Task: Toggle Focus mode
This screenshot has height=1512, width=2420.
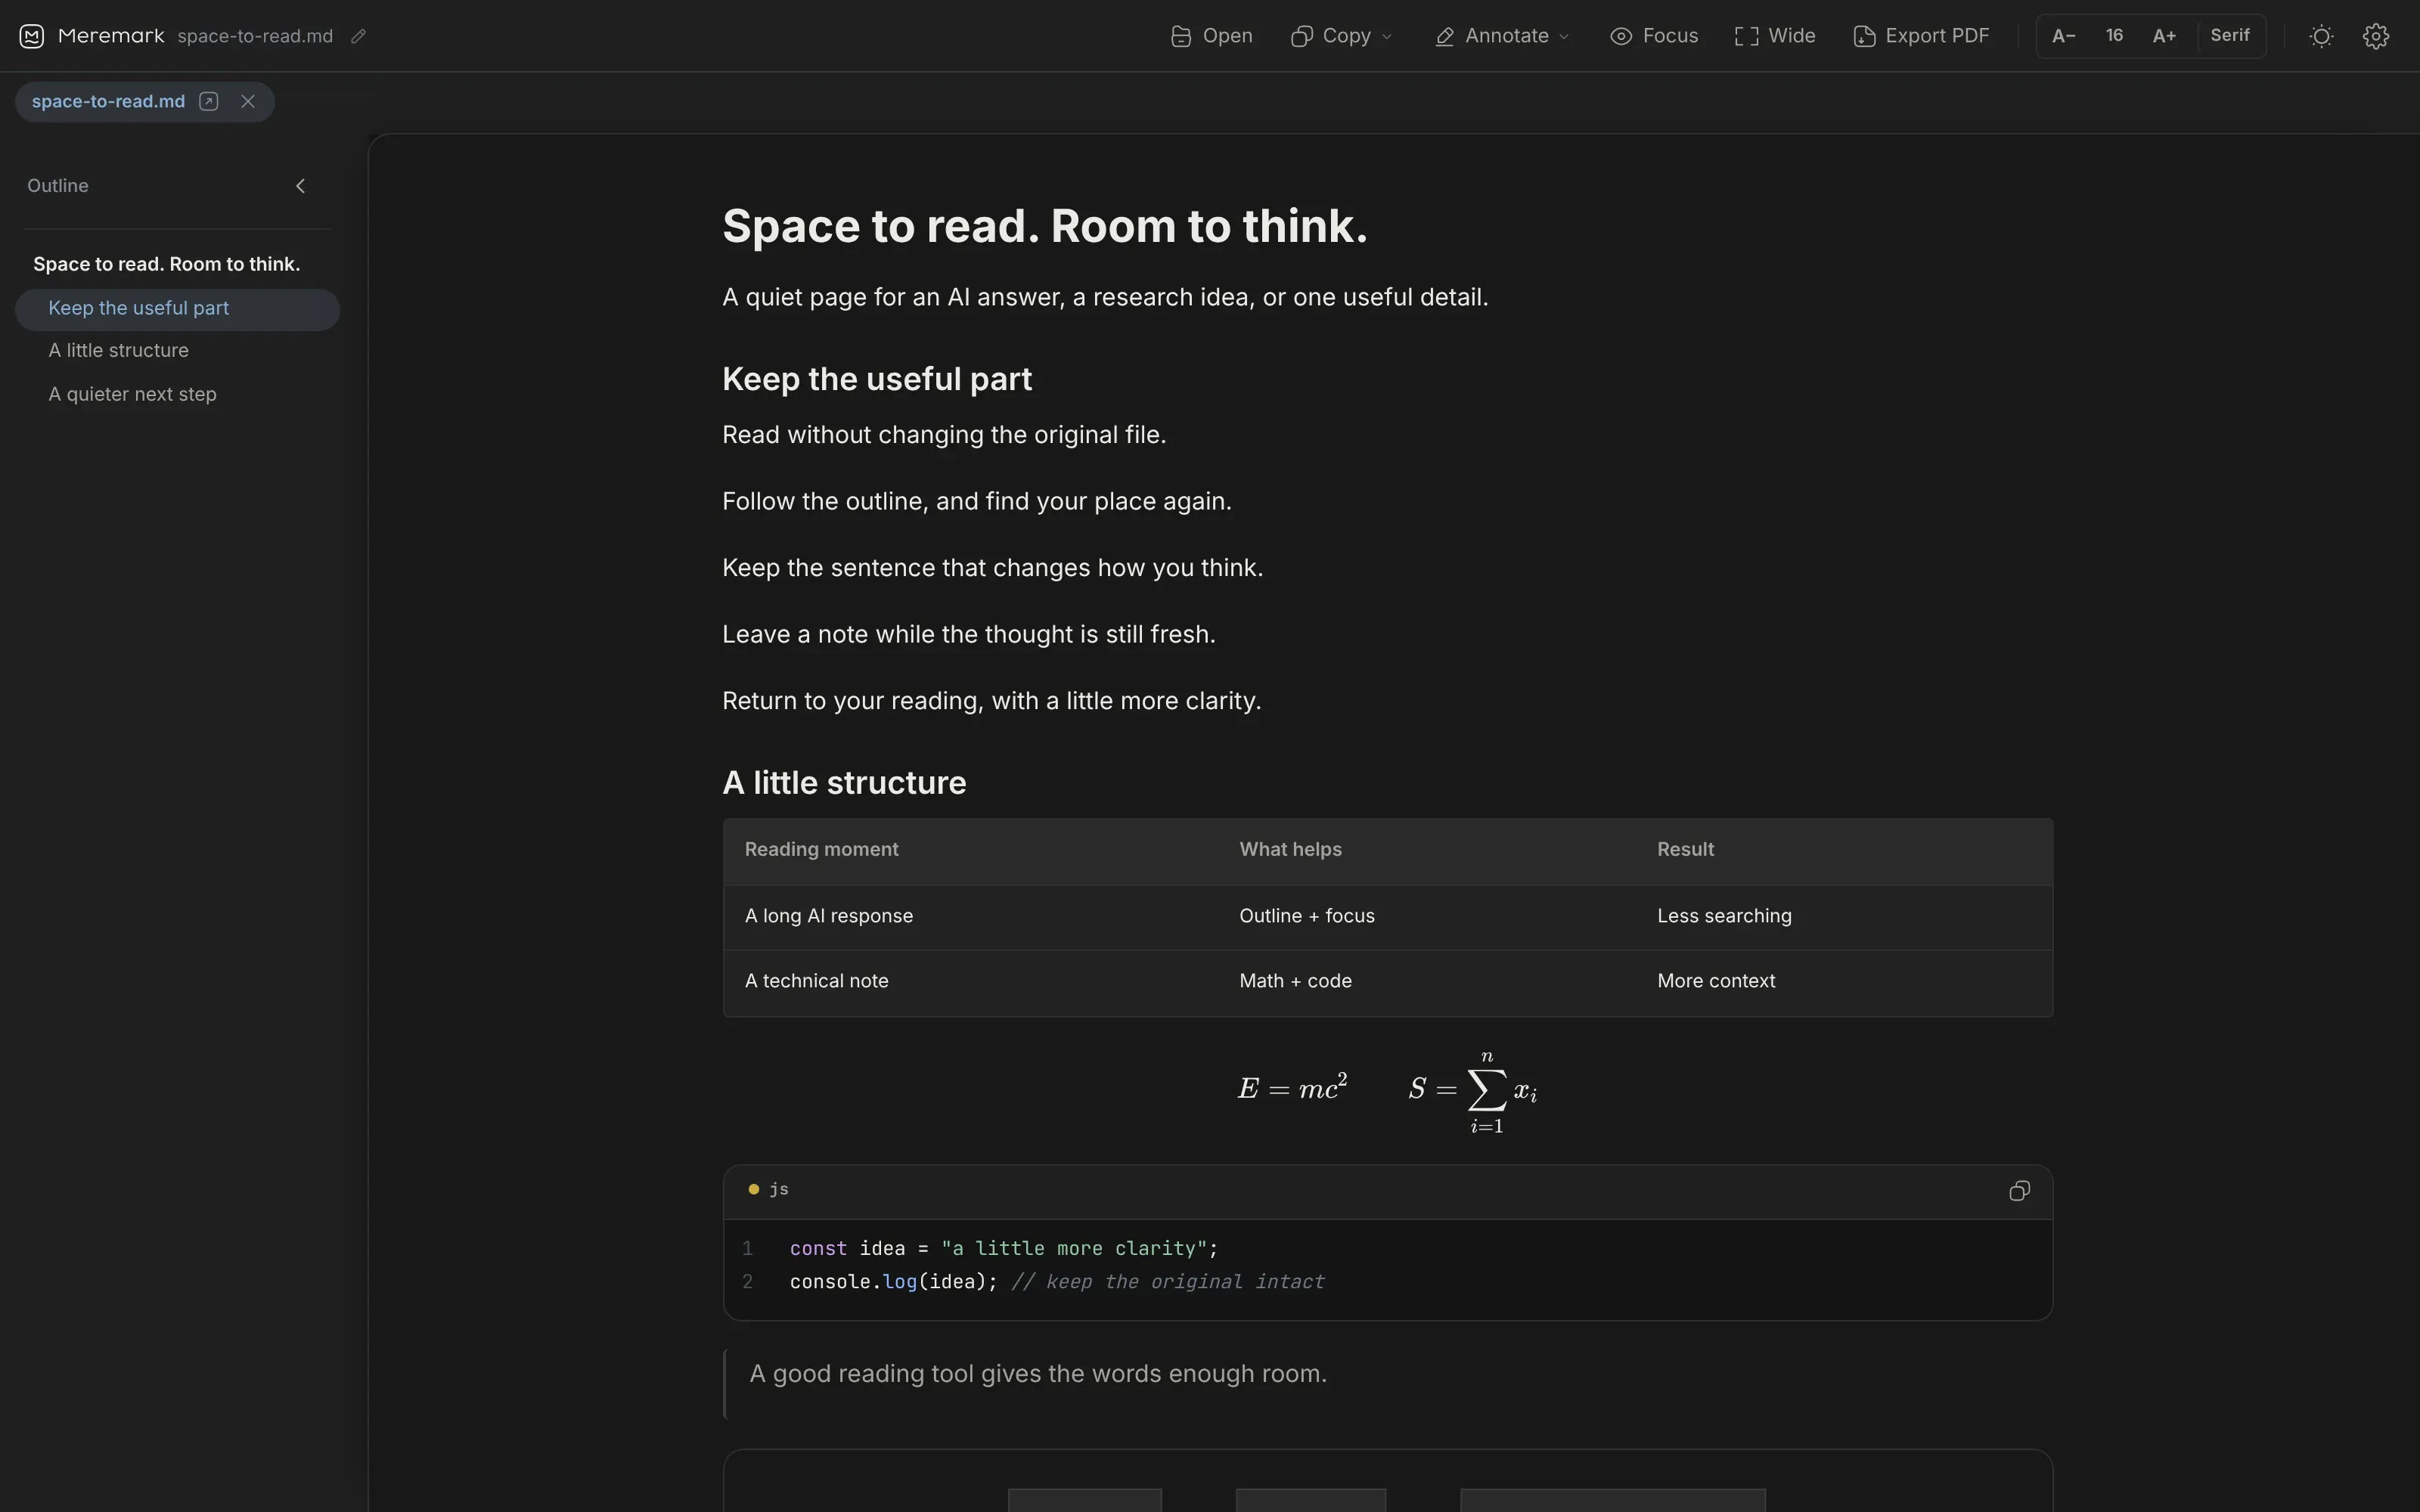Action: pyautogui.click(x=1654, y=36)
